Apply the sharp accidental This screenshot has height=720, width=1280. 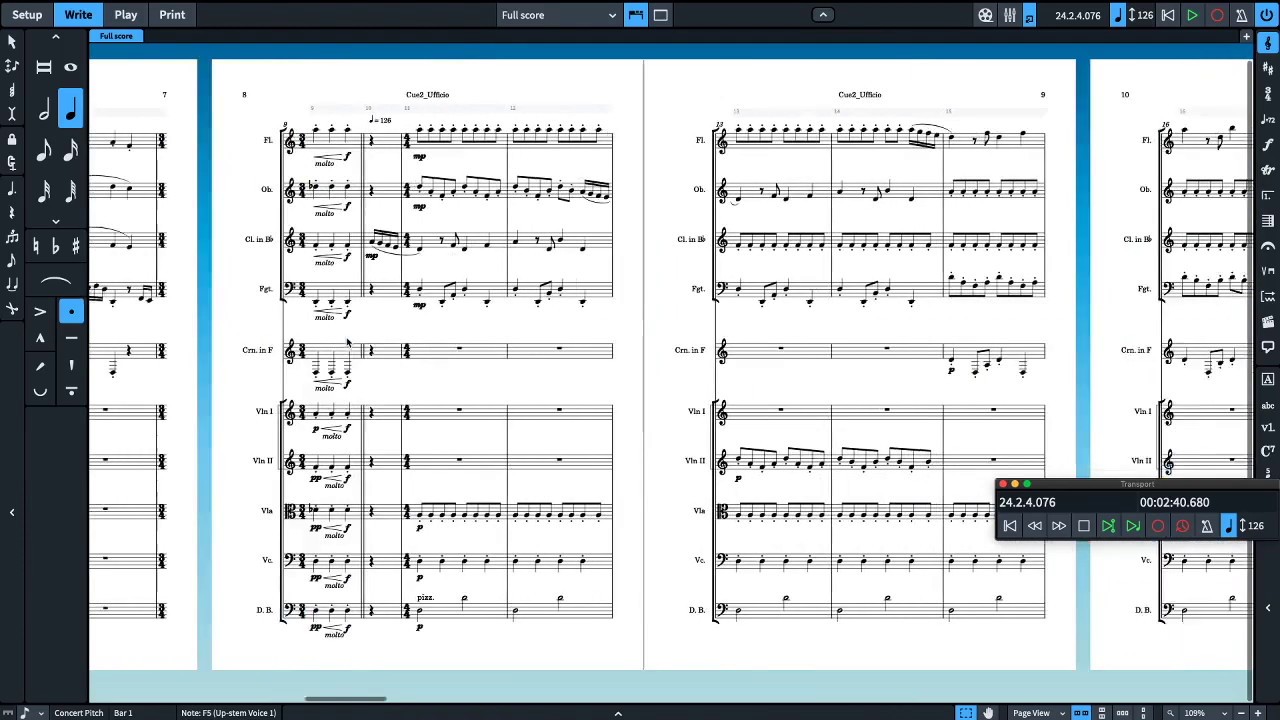(75, 246)
